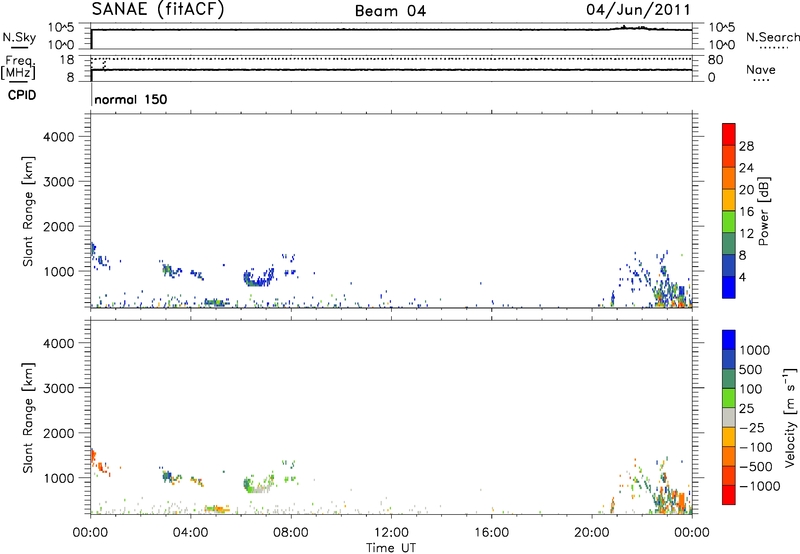Image resolution: width=800 pixels, height=554 pixels.
Task: Pick the green 12–16 dB Power colorbar segment
Action: click(x=729, y=222)
